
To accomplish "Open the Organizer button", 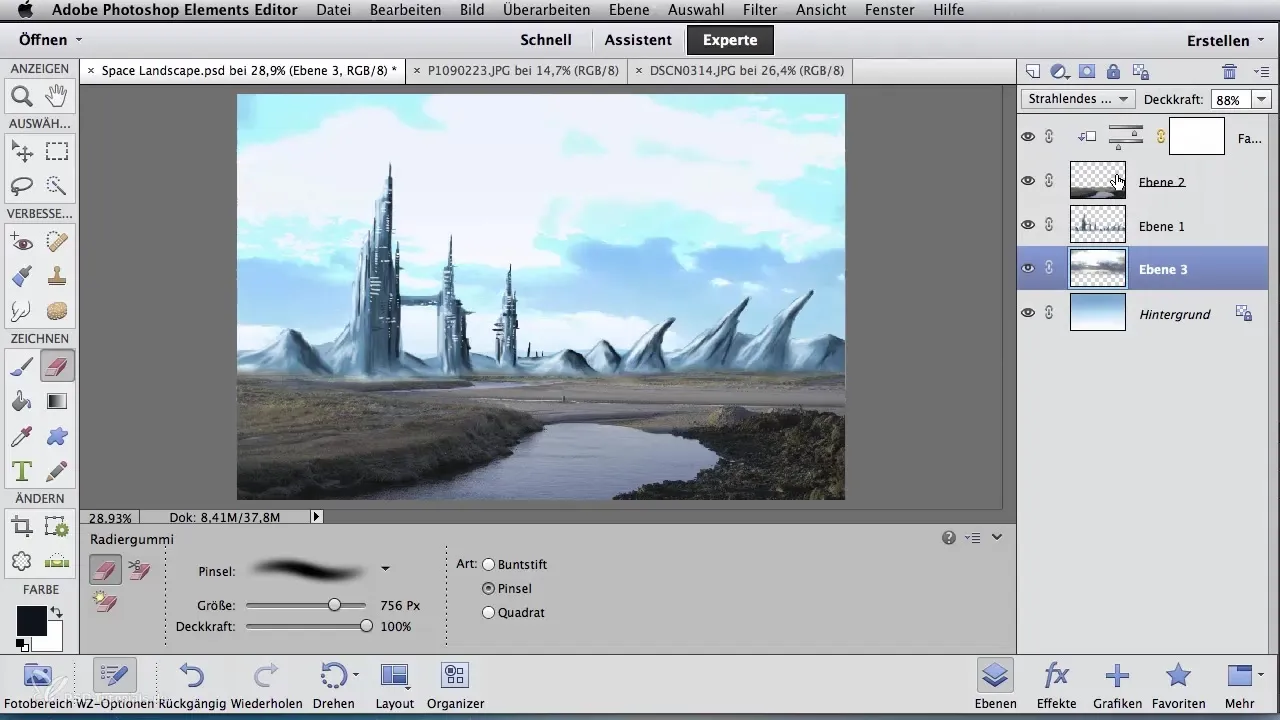I will coord(455,684).
